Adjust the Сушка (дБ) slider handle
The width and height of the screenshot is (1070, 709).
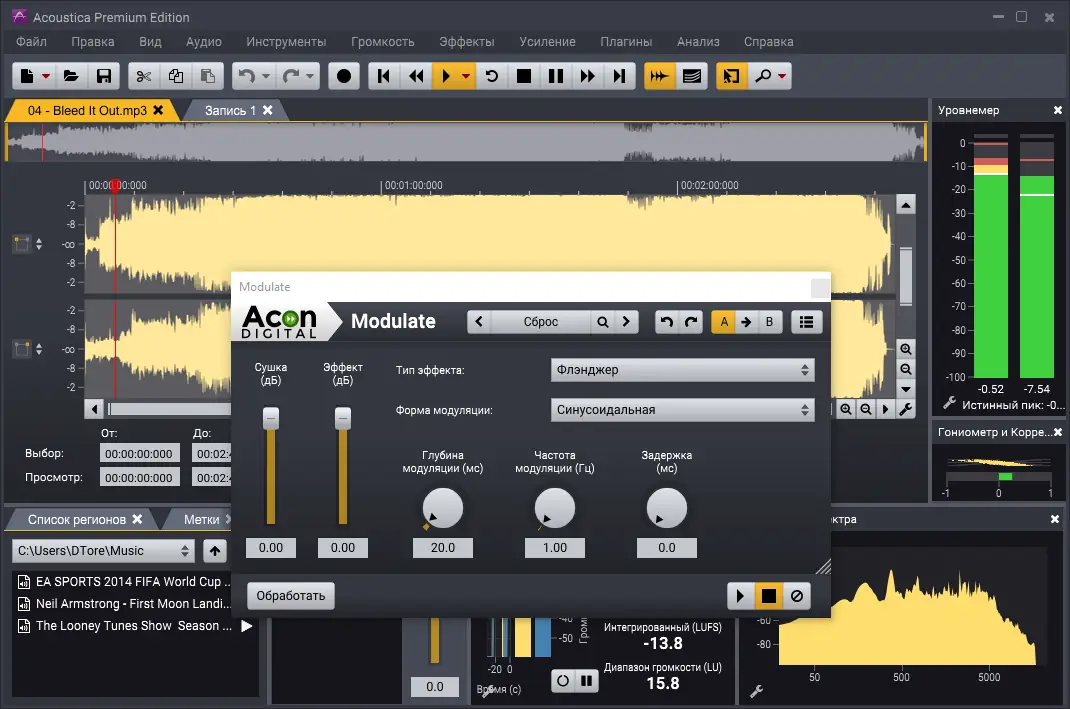point(271,418)
